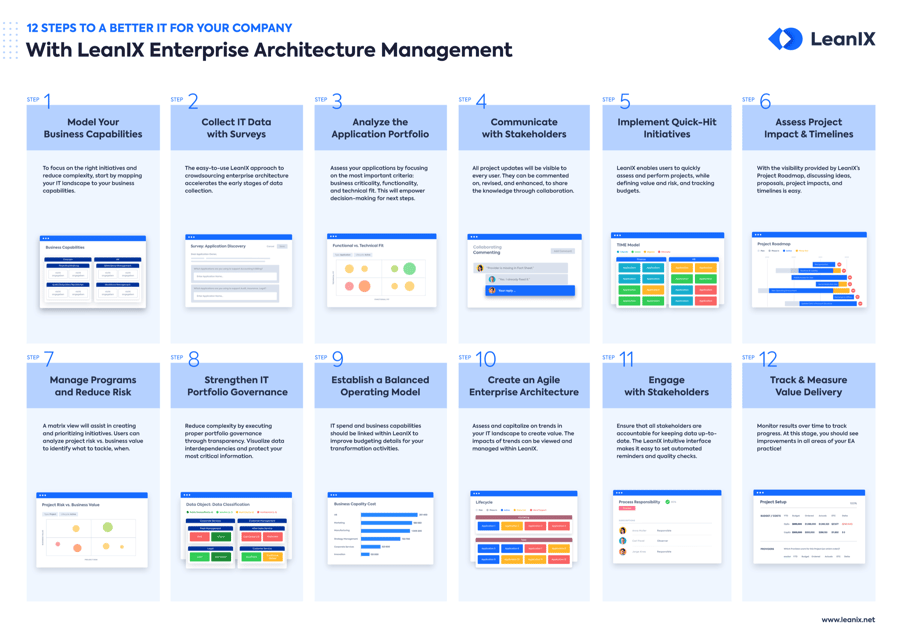Click the first commenter's avatar in the thread

click(480, 268)
